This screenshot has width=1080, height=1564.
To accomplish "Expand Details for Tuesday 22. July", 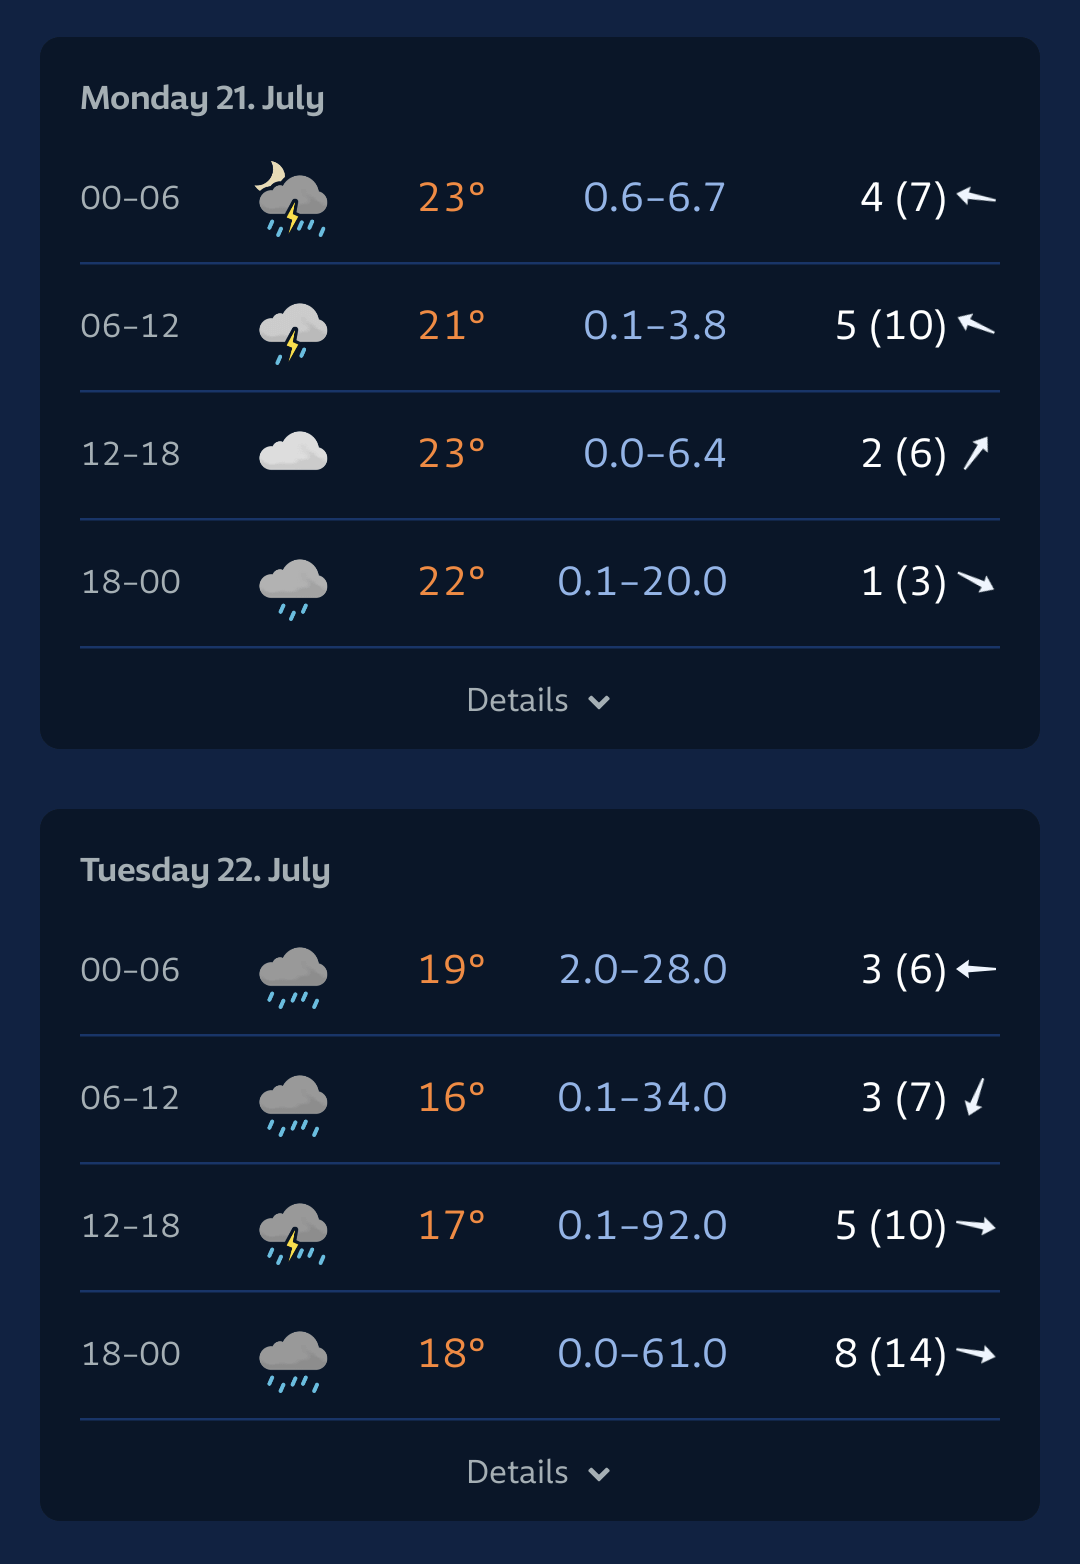I will (540, 1472).
